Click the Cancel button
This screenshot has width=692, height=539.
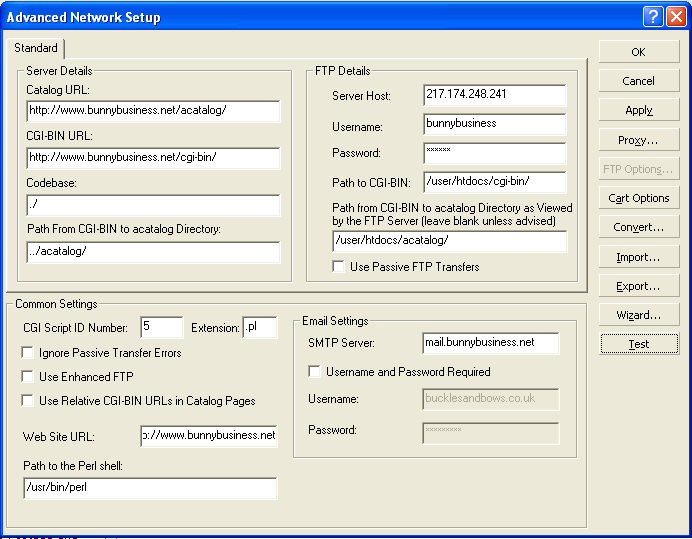coord(639,81)
